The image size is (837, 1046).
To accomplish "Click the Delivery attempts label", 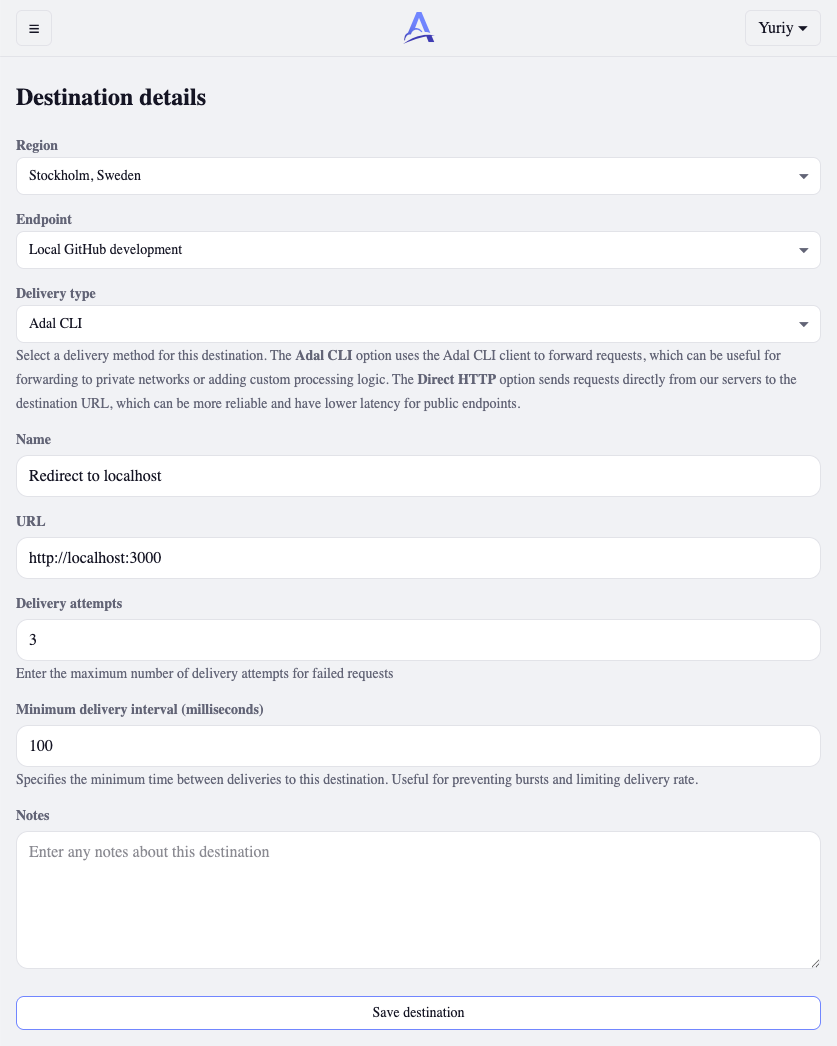I will pos(69,604).
